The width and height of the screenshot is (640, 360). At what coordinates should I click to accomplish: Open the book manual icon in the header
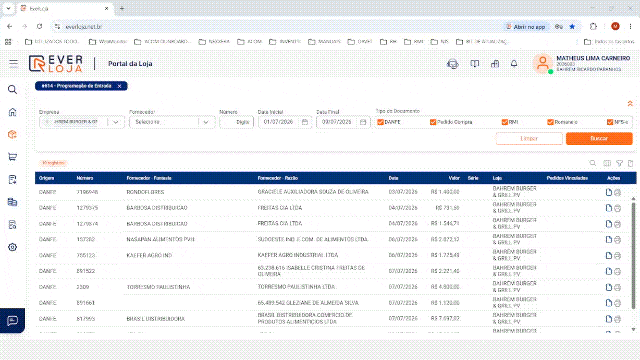click(474, 64)
